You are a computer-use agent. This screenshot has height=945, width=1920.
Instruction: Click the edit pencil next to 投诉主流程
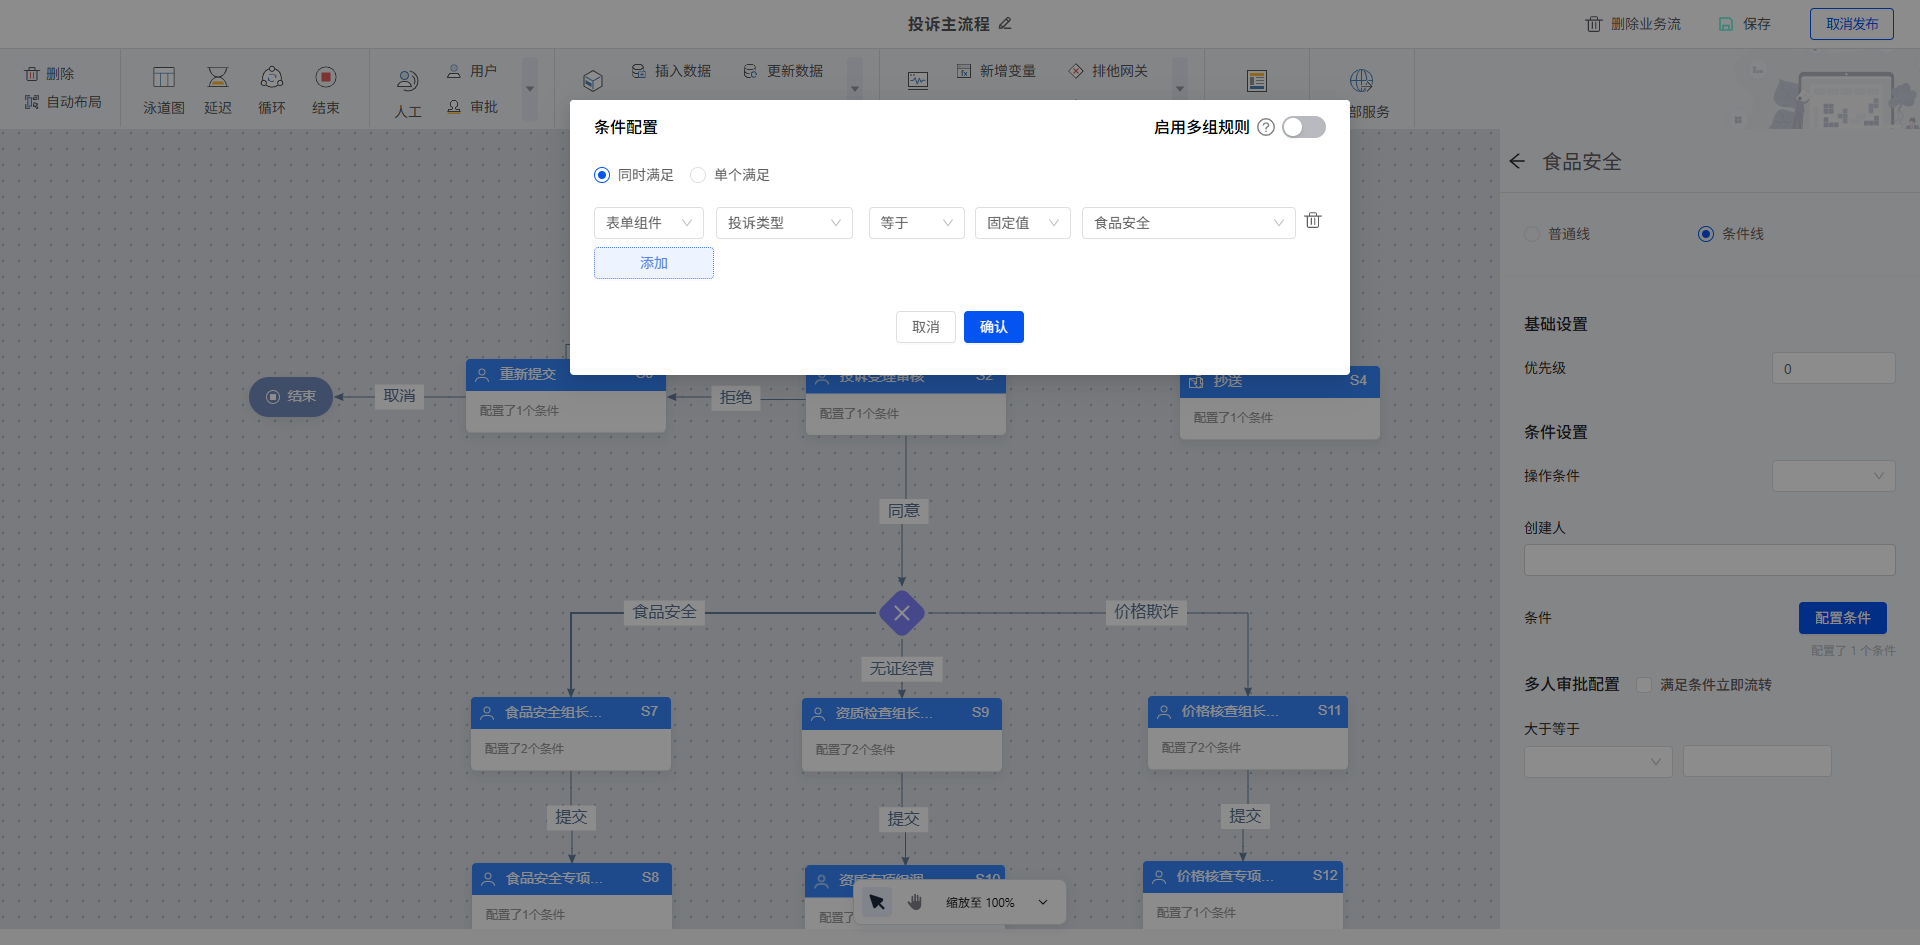tap(1005, 23)
